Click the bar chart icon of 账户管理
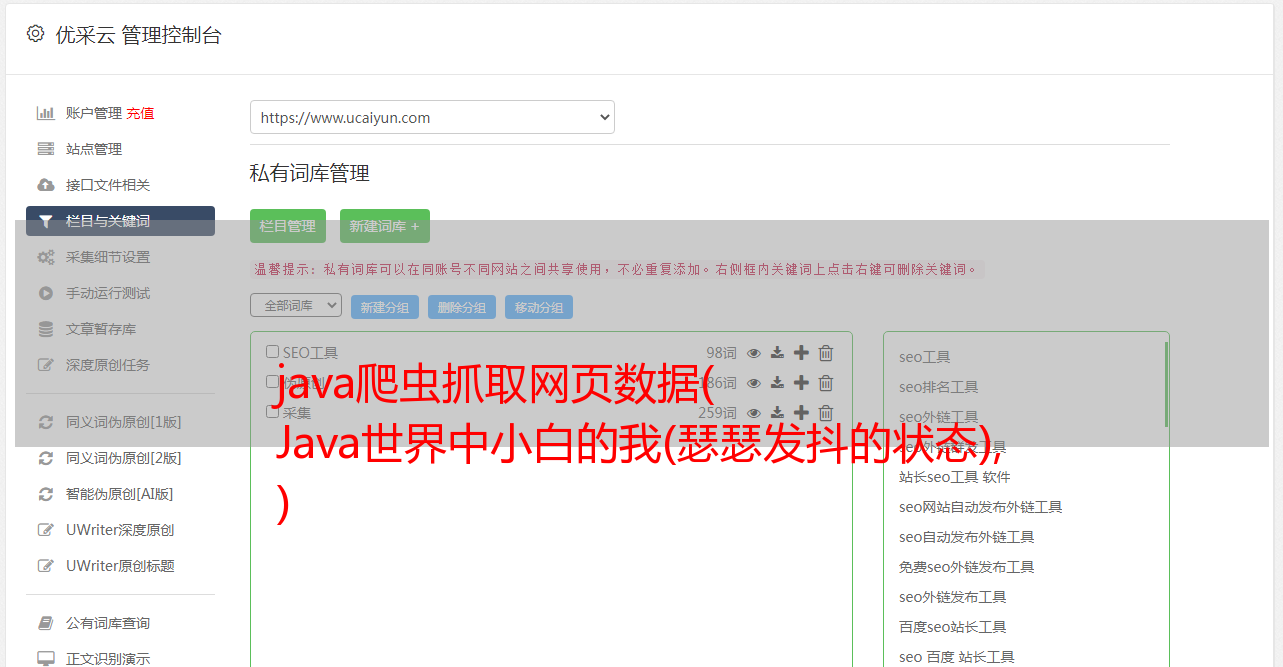Screen dimensions: 1283x667 (46, 113)
